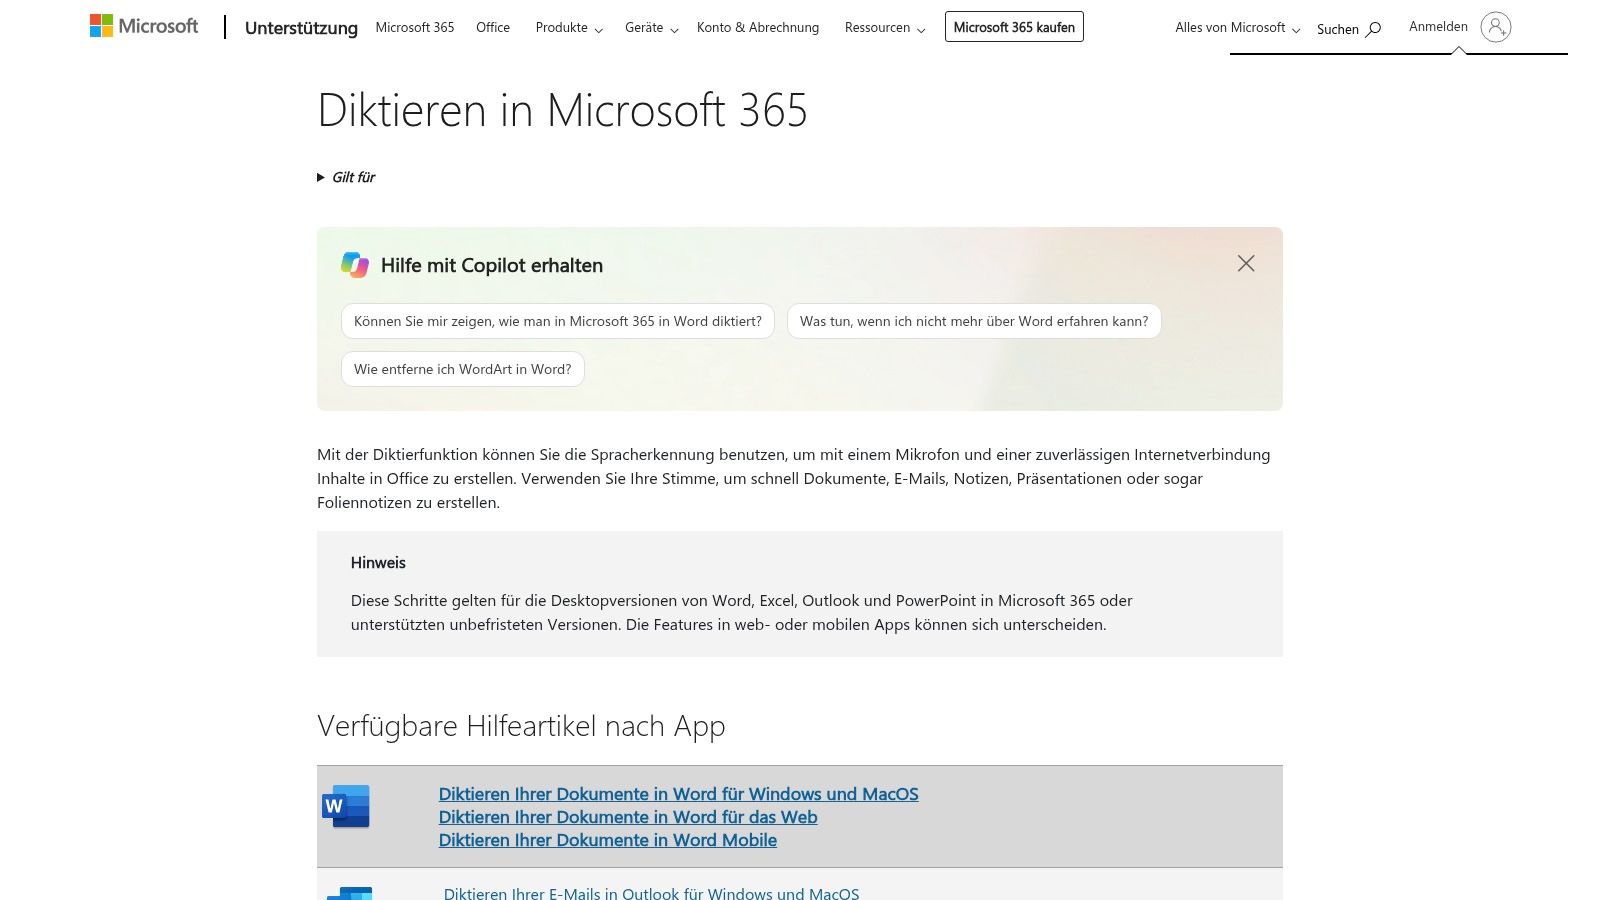The image size is (1600, 900).
Task: Expand 'Alles von Microsoft' menu
Action: pos(1238,28)
